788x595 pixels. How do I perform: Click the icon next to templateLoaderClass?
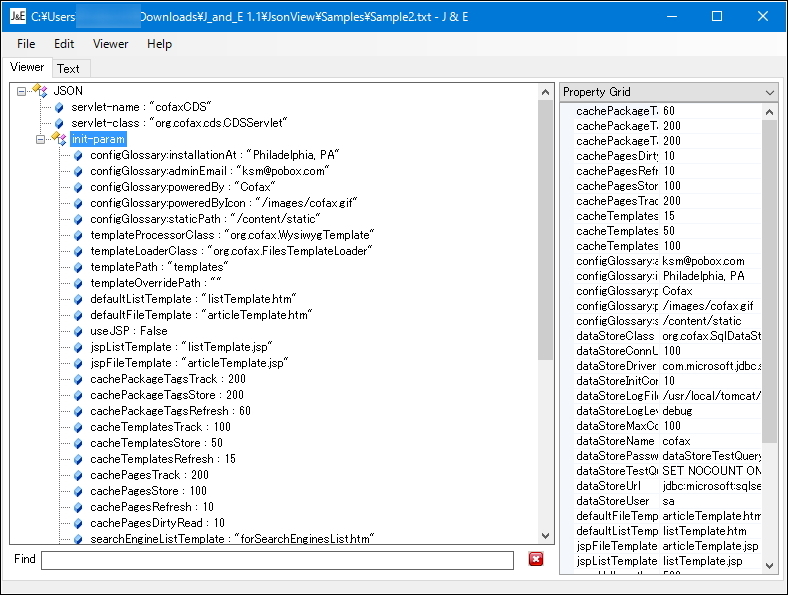78,251
